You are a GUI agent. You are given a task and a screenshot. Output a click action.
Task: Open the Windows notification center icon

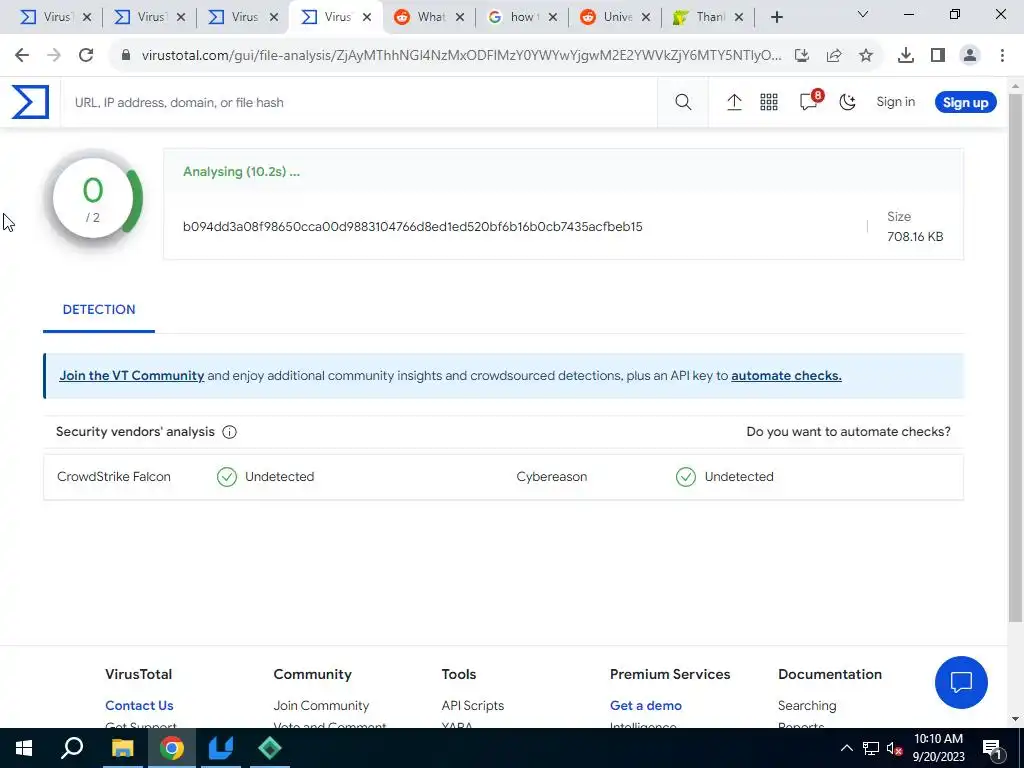[x=993, y=748]
